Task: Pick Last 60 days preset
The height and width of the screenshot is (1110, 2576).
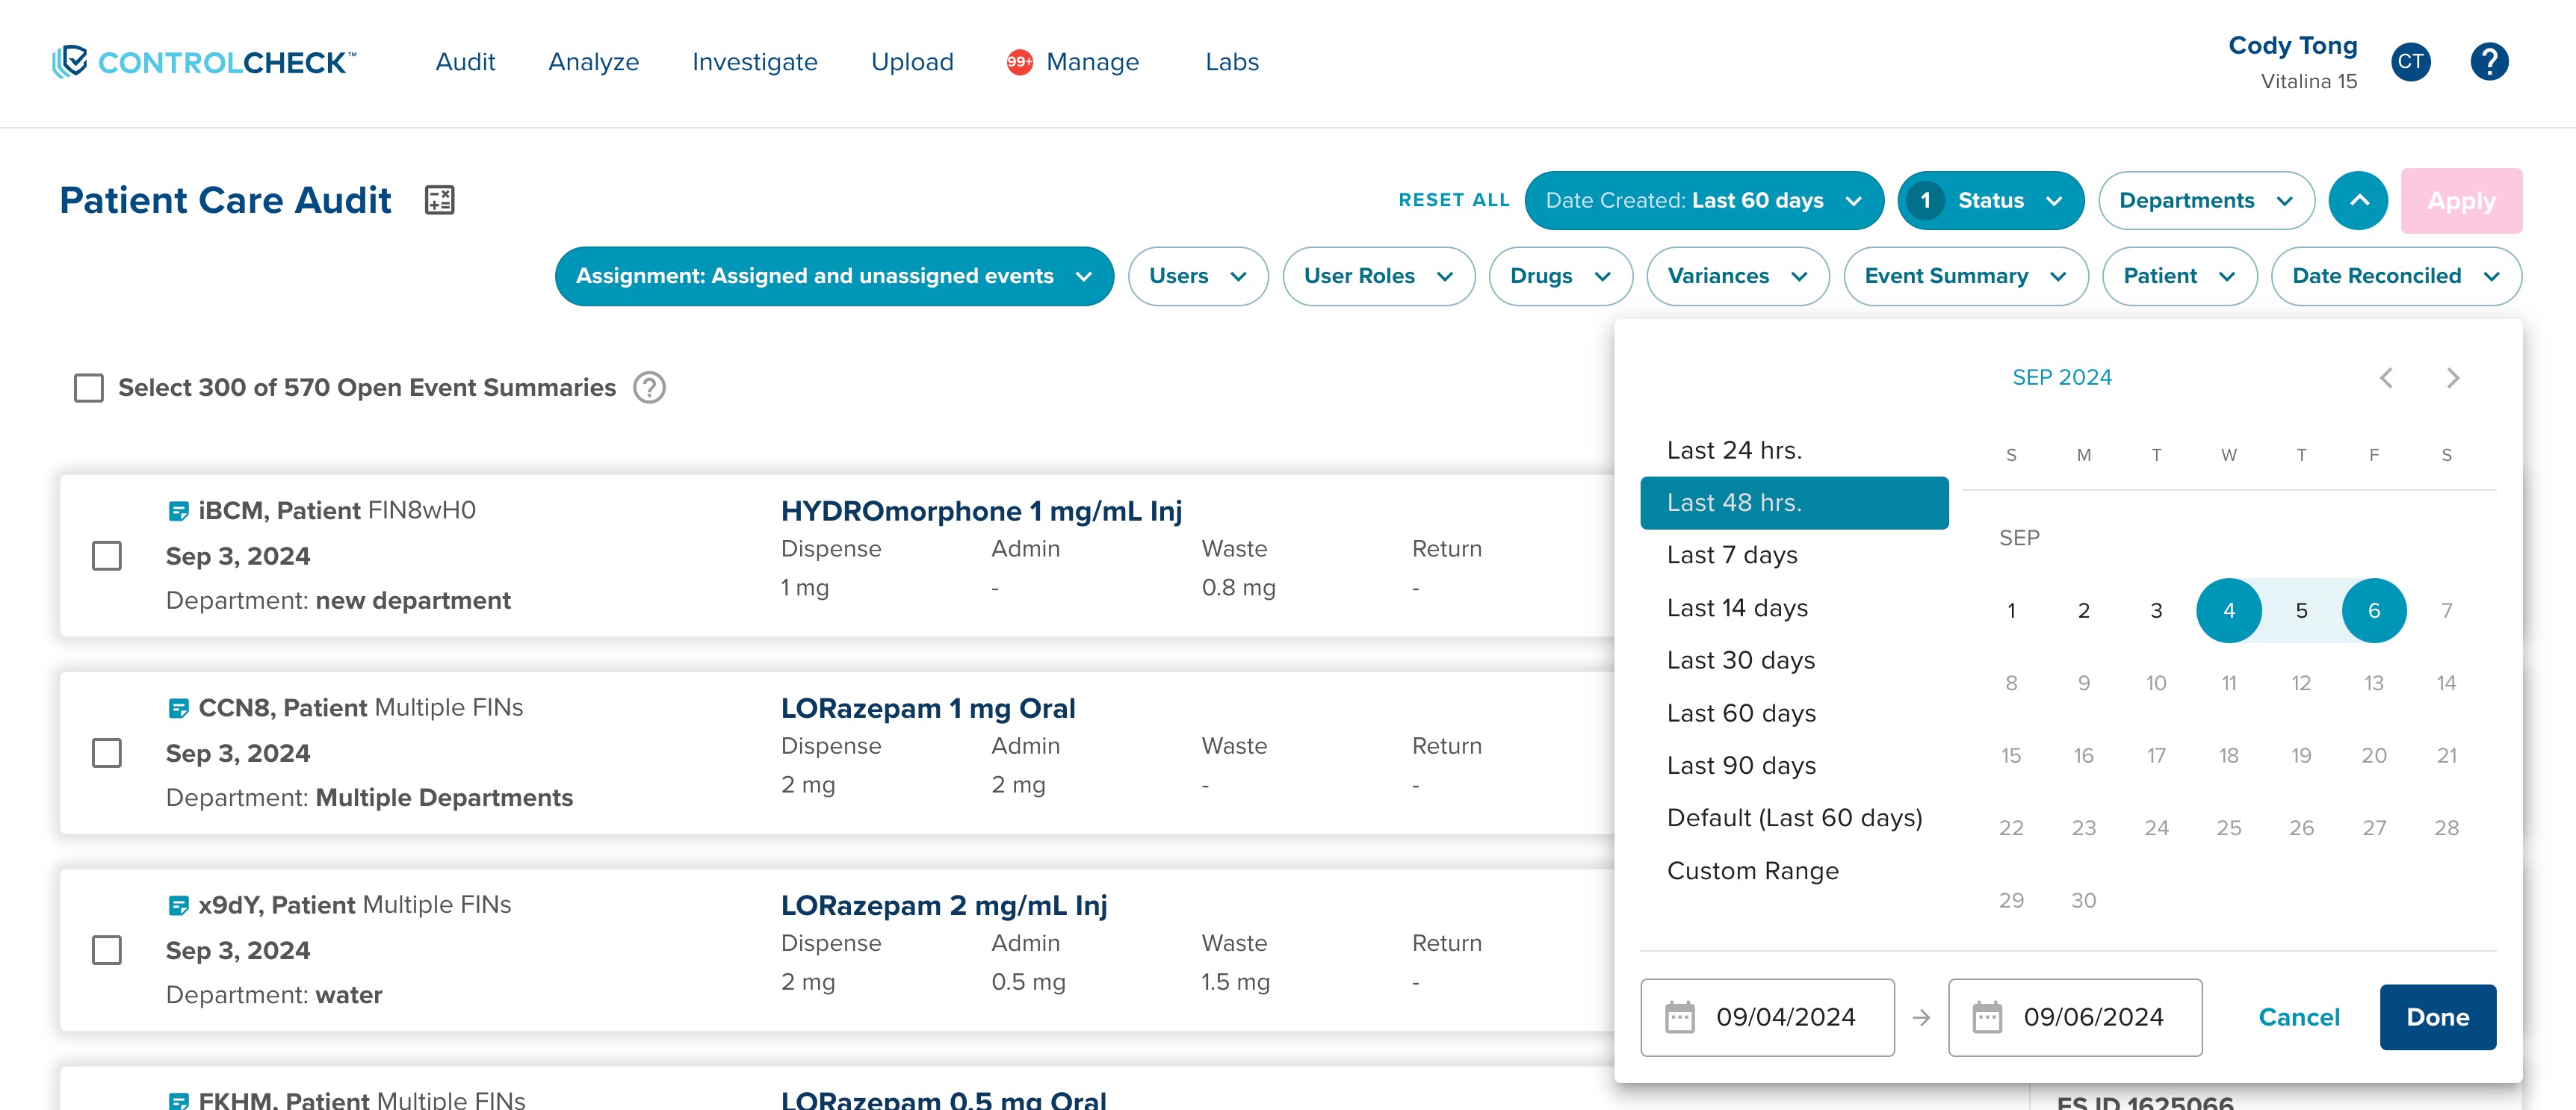Action: [x=1794, y=713]
